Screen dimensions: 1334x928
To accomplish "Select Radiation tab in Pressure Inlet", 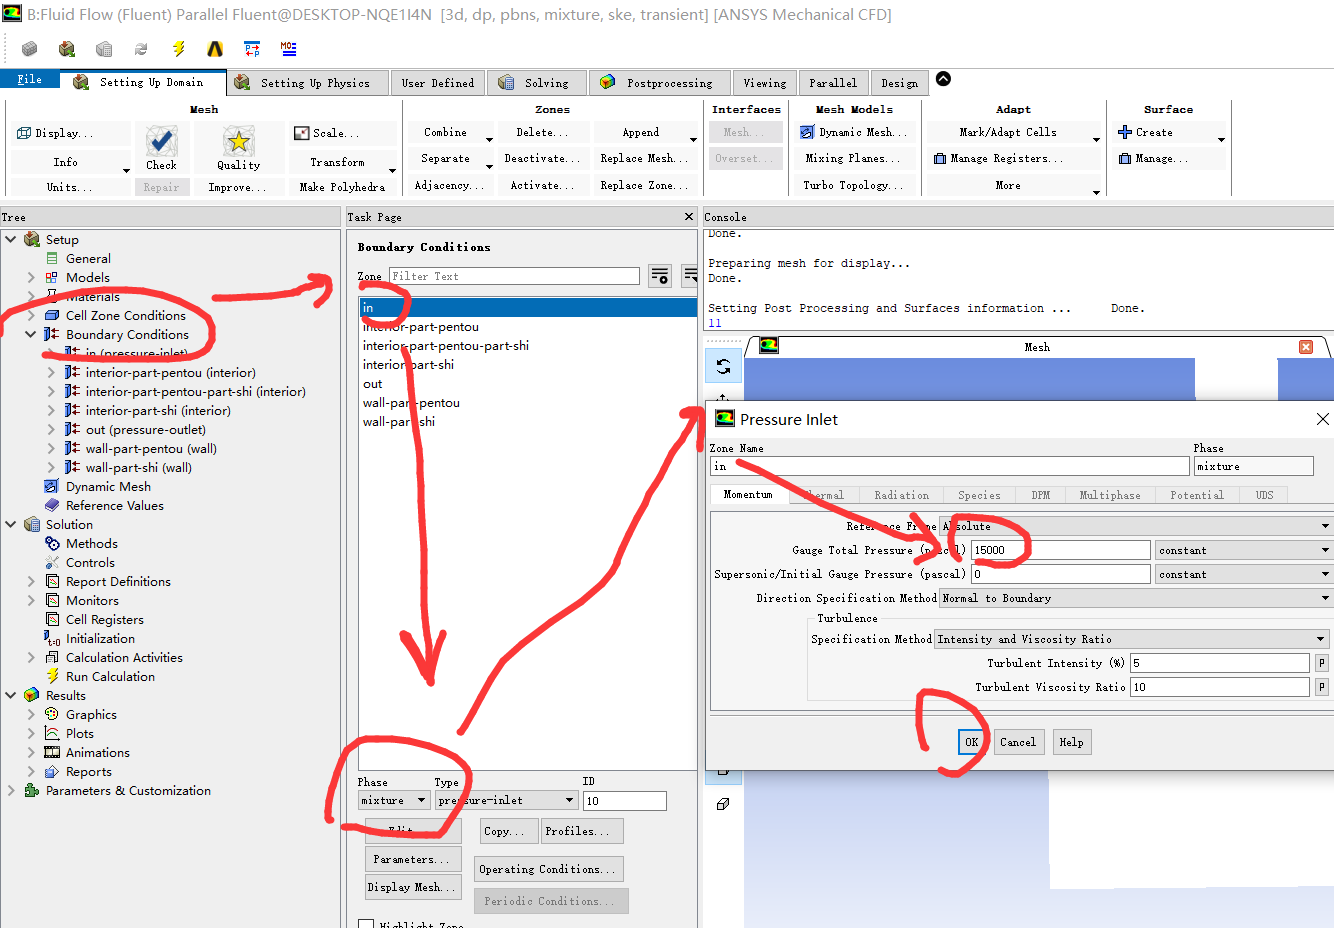I will point(901,495).
